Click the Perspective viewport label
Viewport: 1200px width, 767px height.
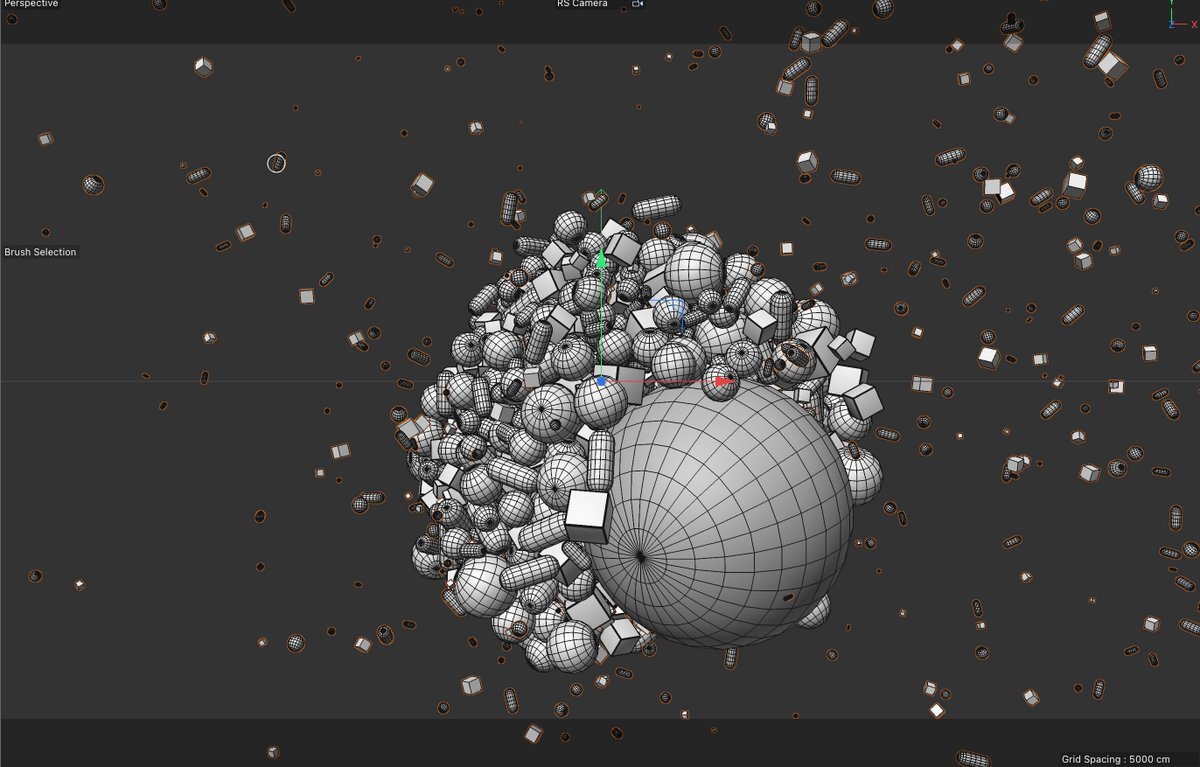[x=31, y=4]
